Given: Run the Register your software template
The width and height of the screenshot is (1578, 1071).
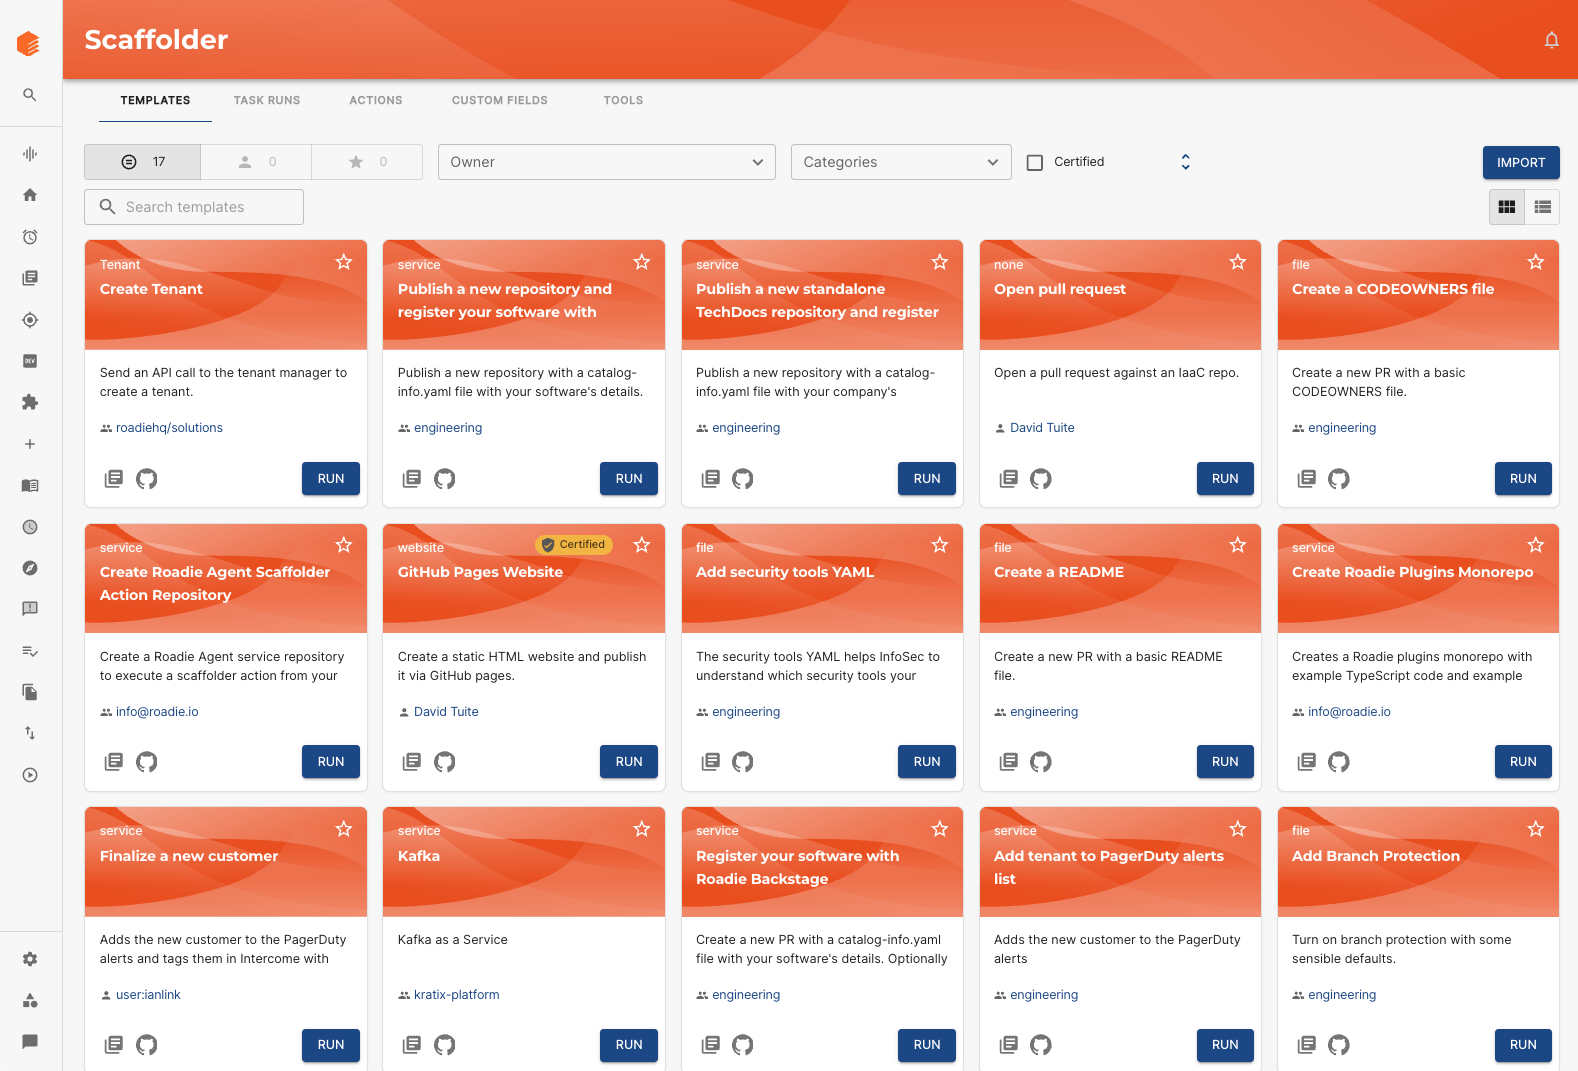Looking at the screenshot, I should click(927, 1045).
